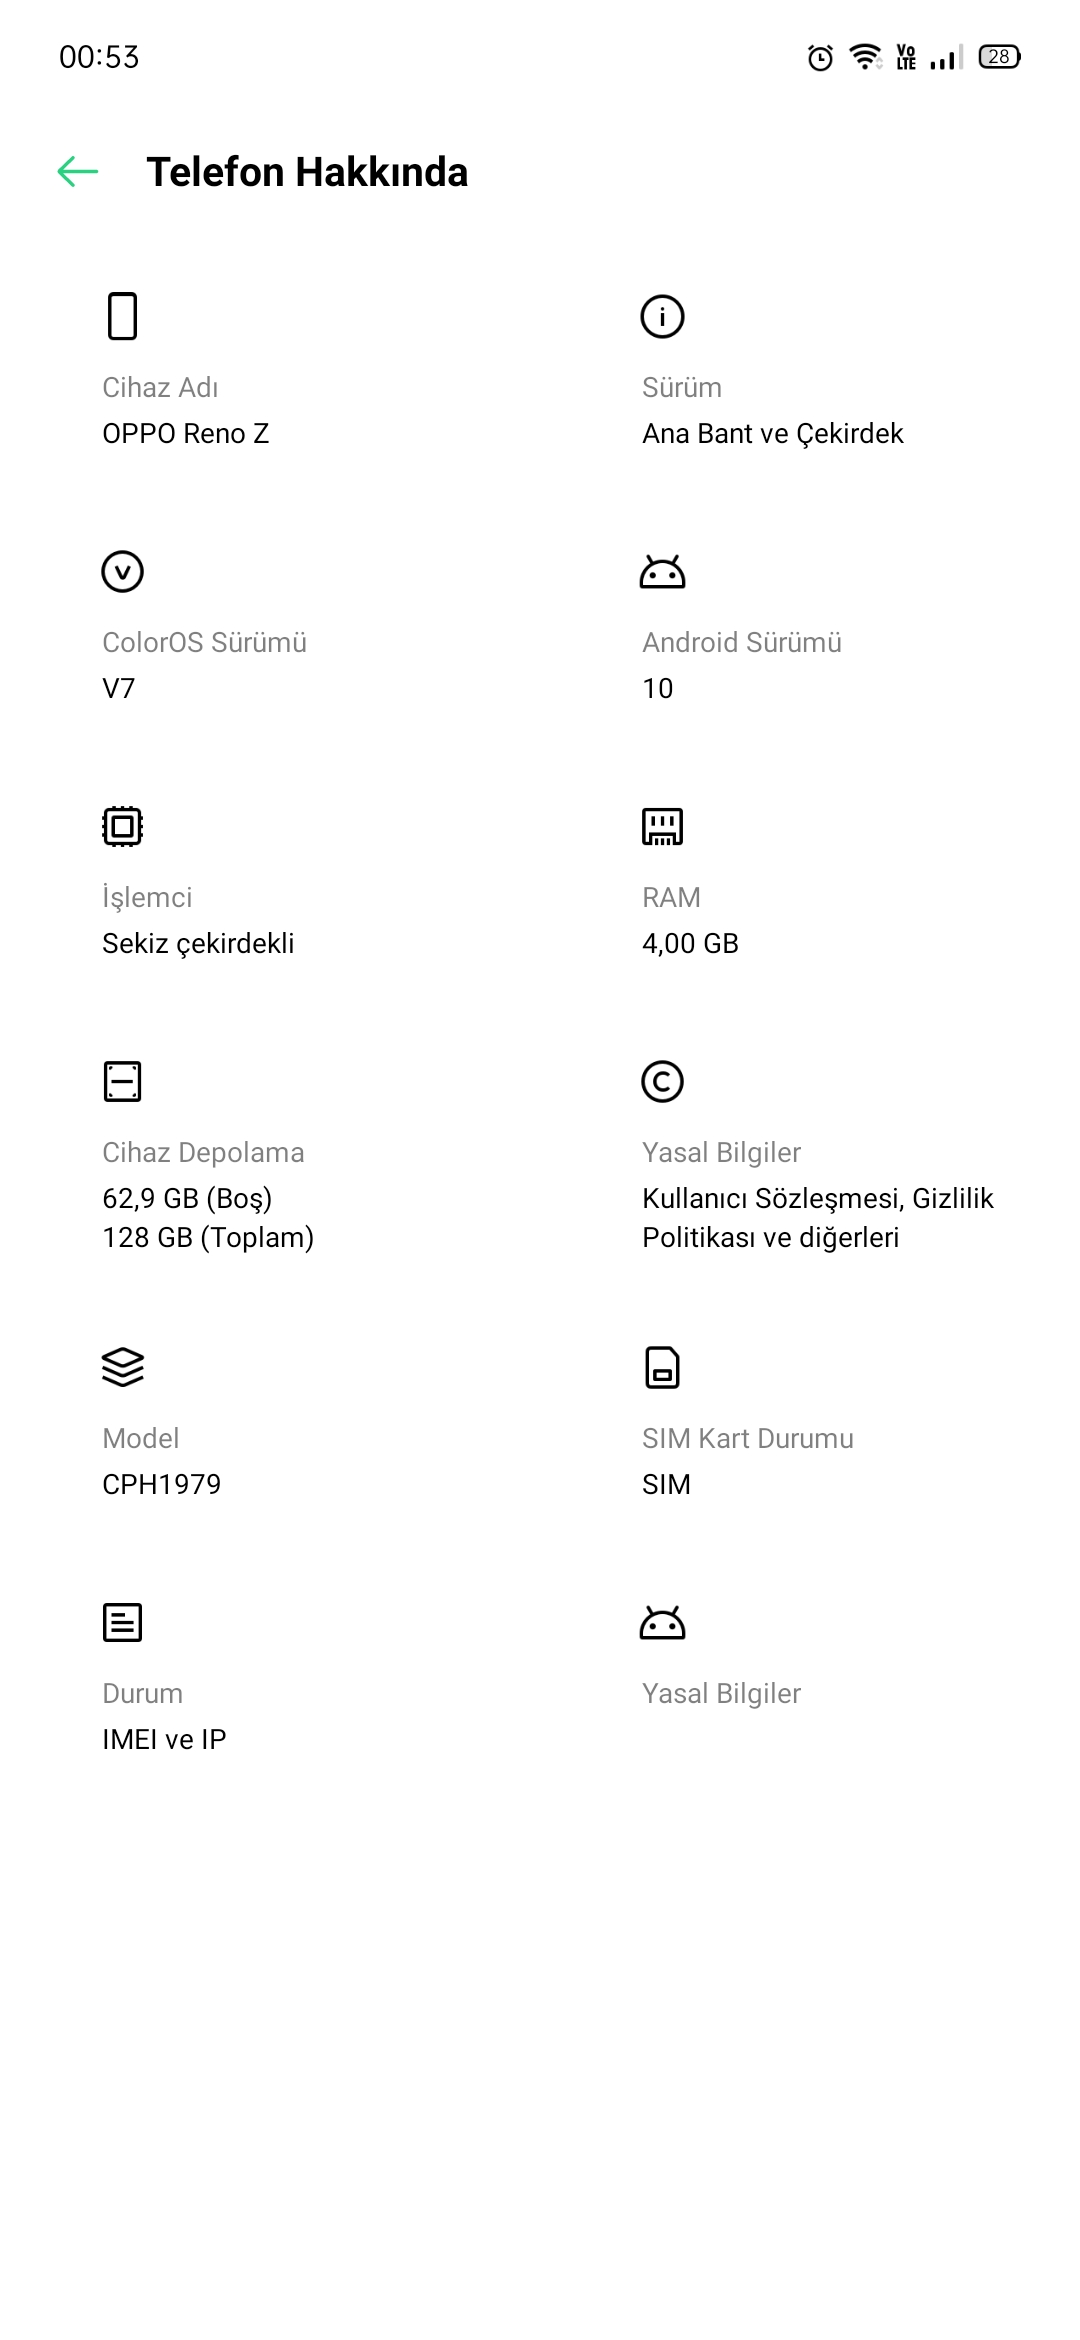Tap the SIM card icon
Image resolution: width=1080 pixels, height=2340 pixels.
pos(662,1367)
